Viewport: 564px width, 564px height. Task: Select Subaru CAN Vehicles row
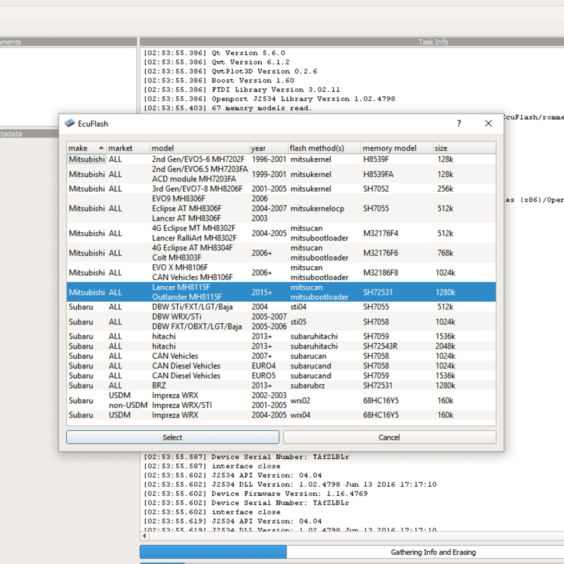click(281, 356)
